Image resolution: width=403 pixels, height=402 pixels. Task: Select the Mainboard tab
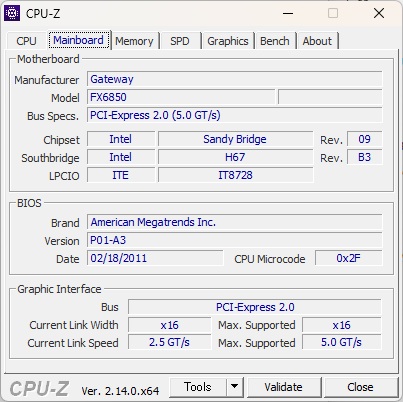coord(78,40)
